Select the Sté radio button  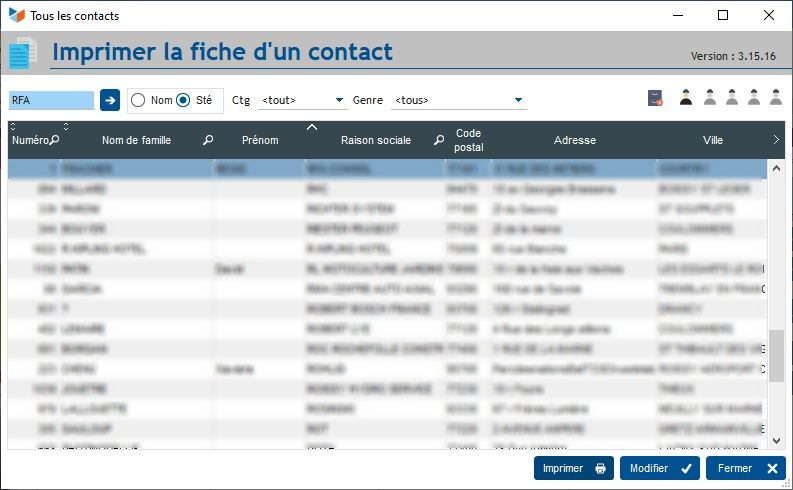(183, 100)
